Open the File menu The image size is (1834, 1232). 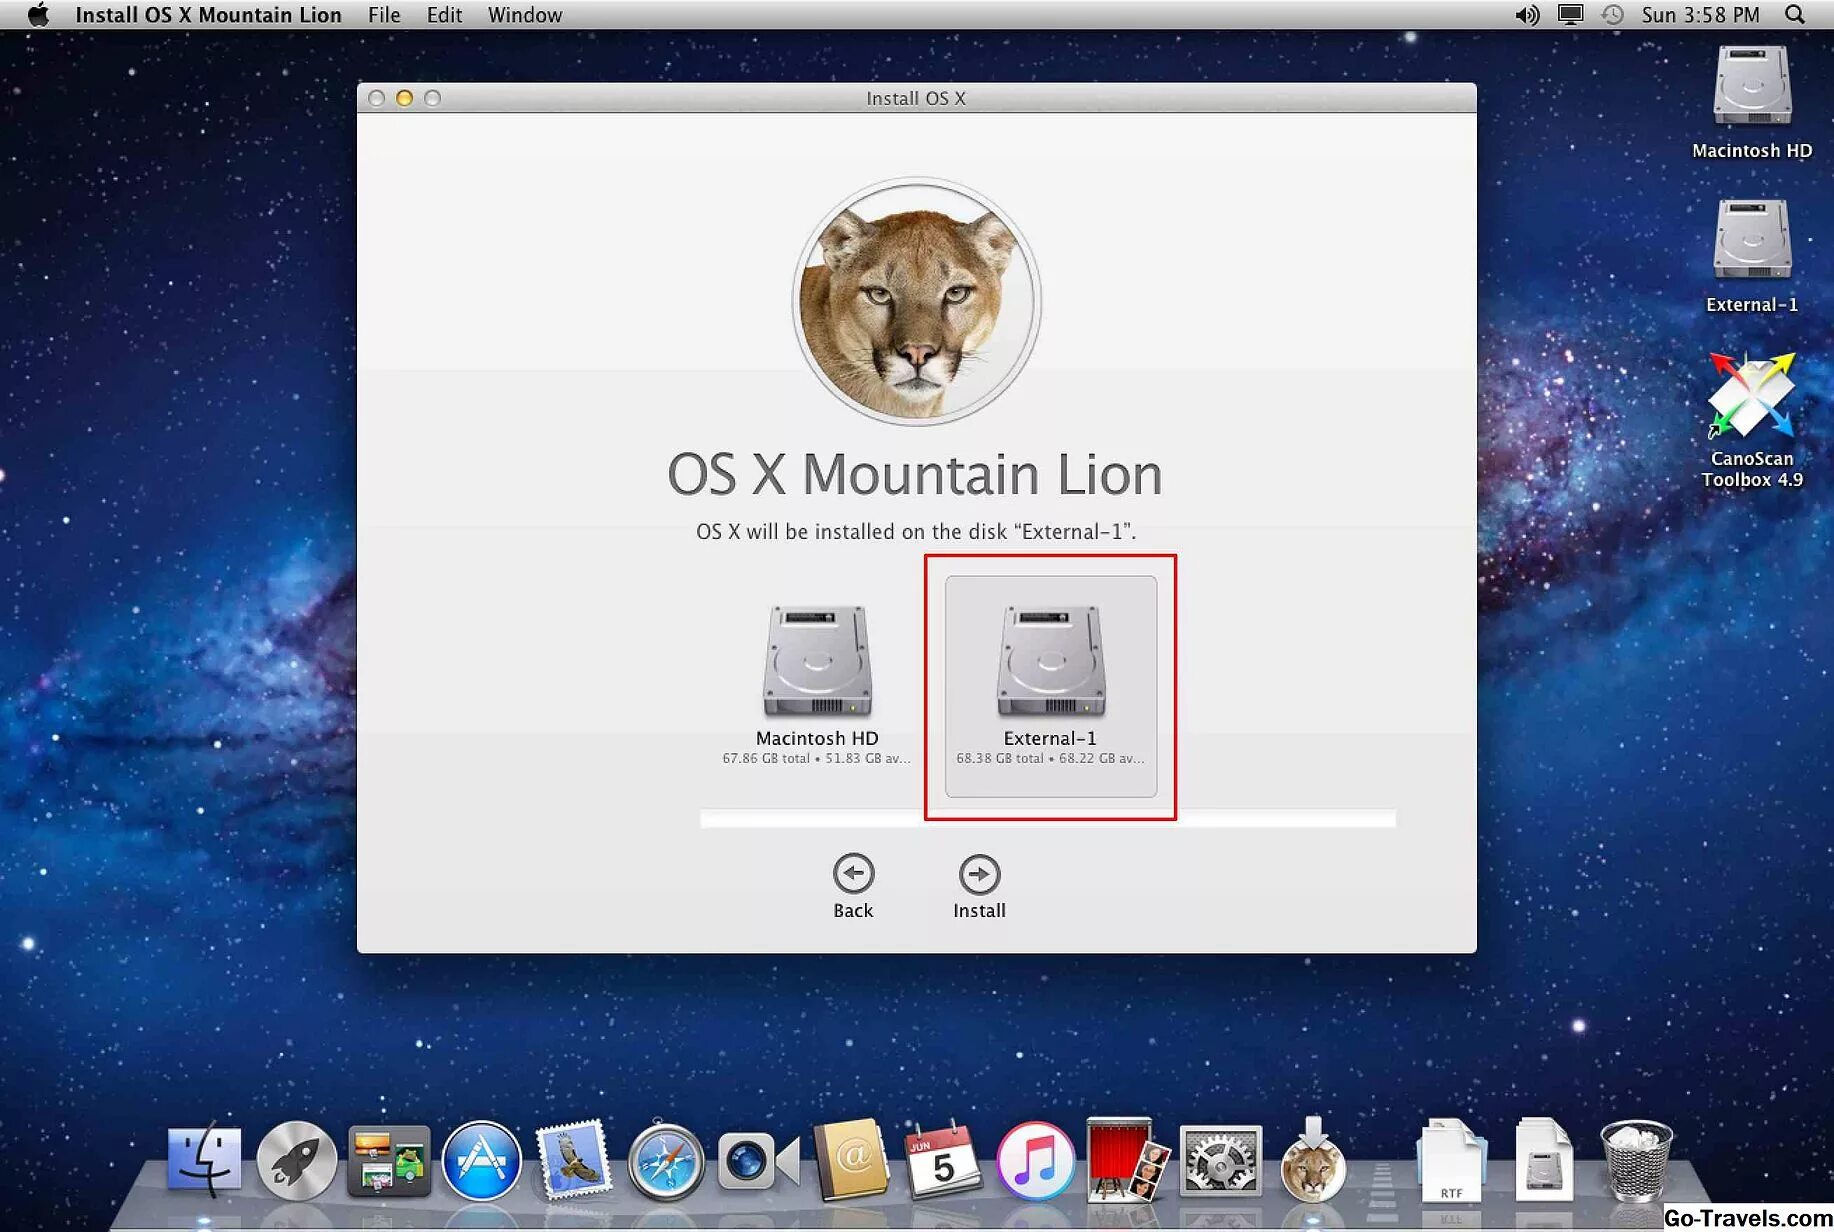click(x=384, y=15)
